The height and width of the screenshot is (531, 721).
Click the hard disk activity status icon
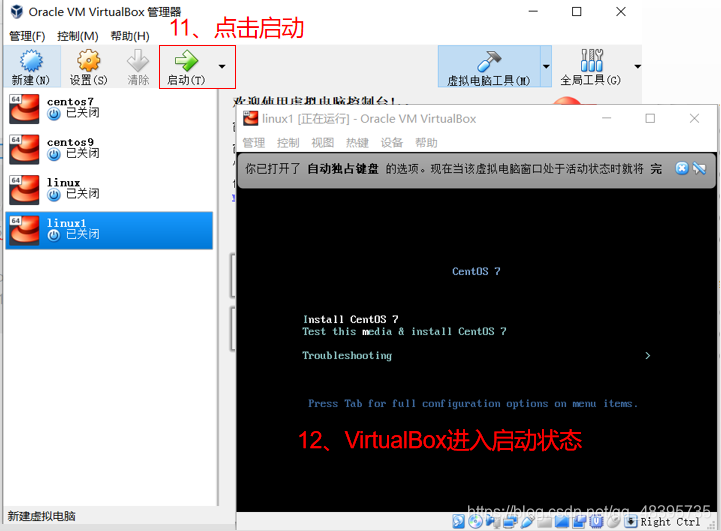pyautogui.click(x=458, y=521)
